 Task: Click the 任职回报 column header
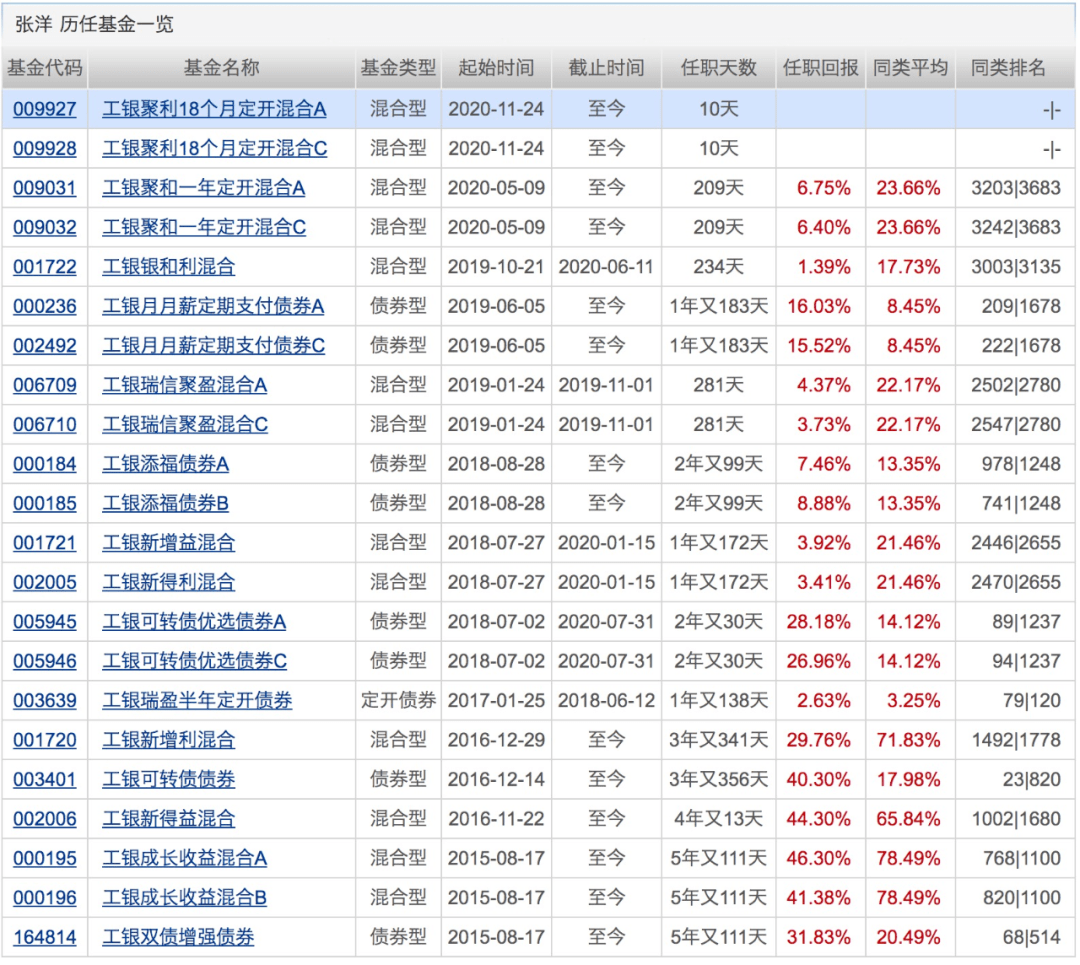pos(820,68)
